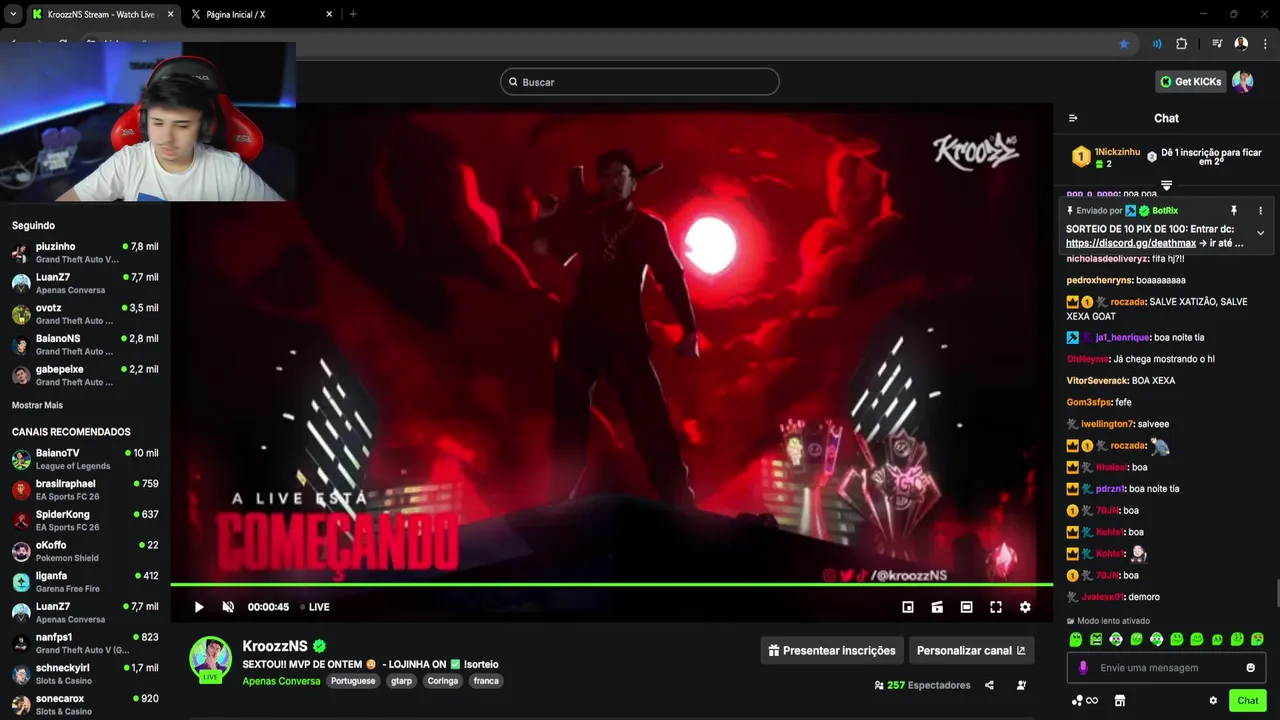Open brasilraphael recommended channel

click(85, 490)
